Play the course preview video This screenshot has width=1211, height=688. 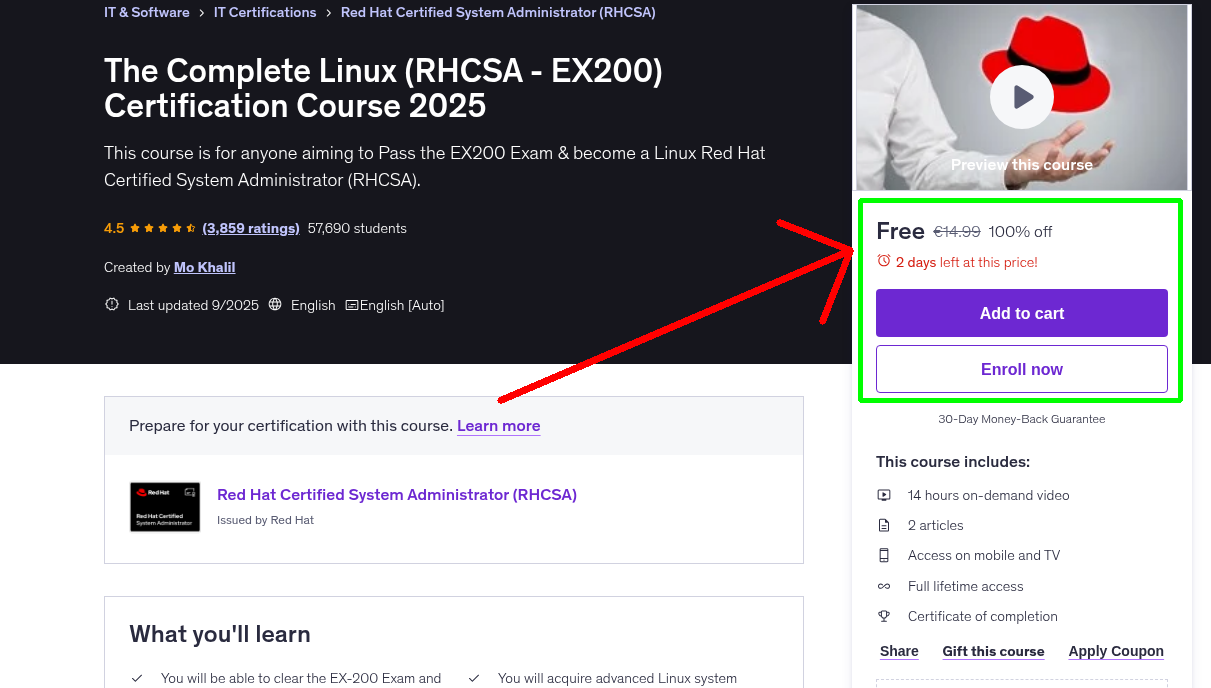click(1021, 96)
